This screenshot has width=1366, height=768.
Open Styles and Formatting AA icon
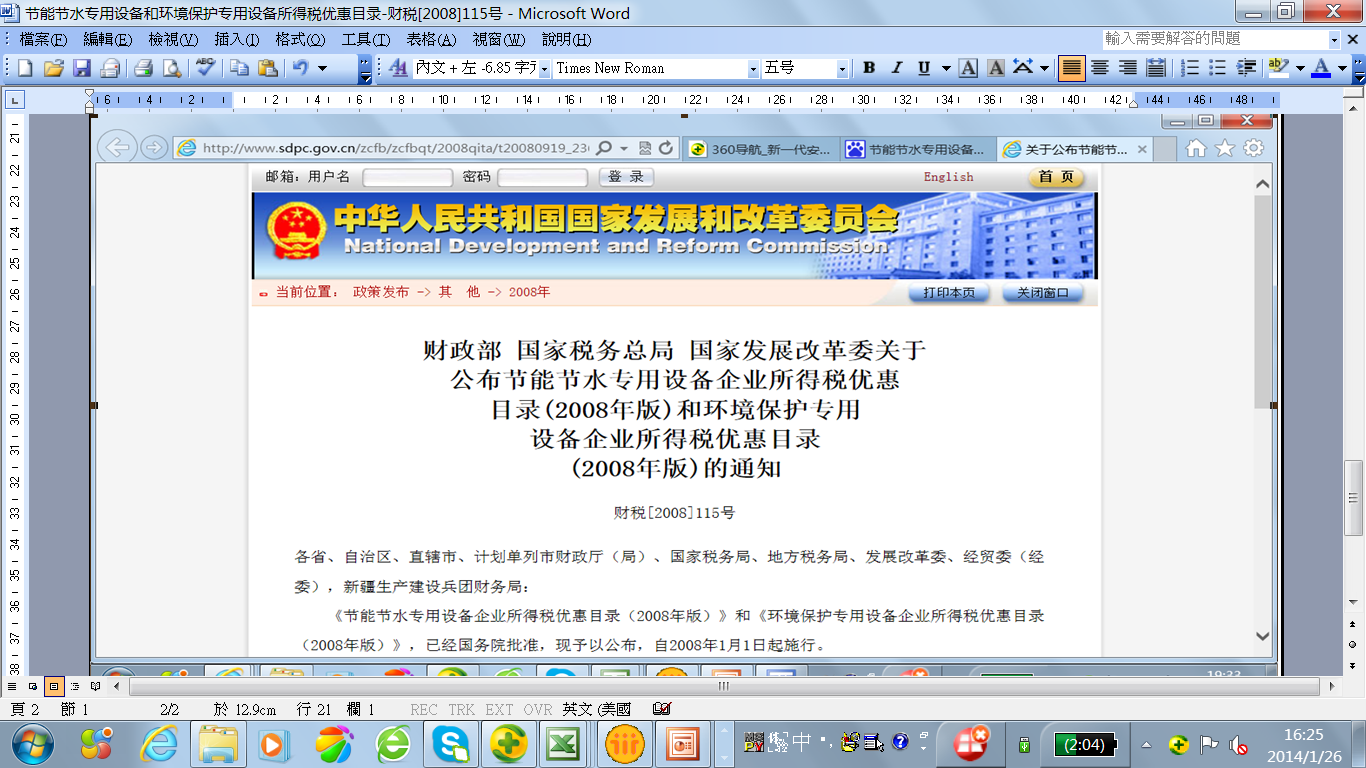(397, 68)
